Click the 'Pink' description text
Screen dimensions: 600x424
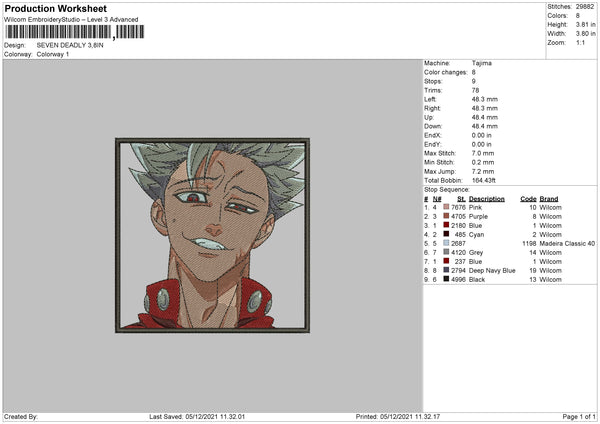[475, 207]
